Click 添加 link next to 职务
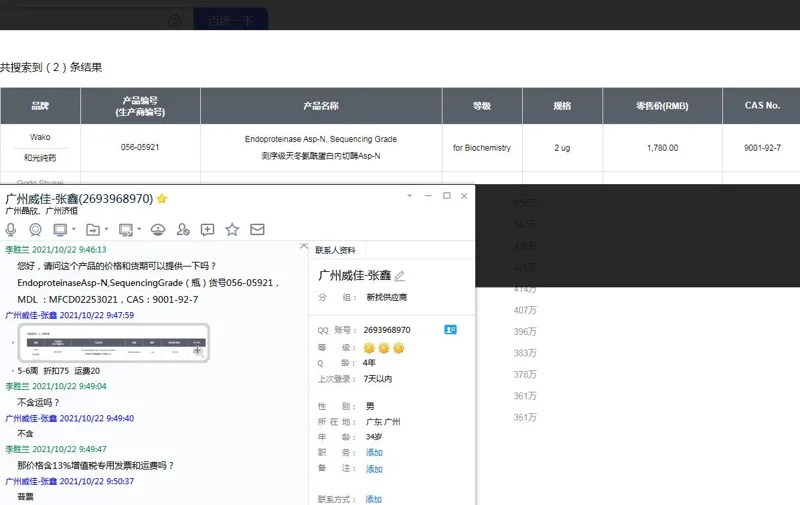The height and width of the screenshot is (505, 800). click(x=374, y=452)
